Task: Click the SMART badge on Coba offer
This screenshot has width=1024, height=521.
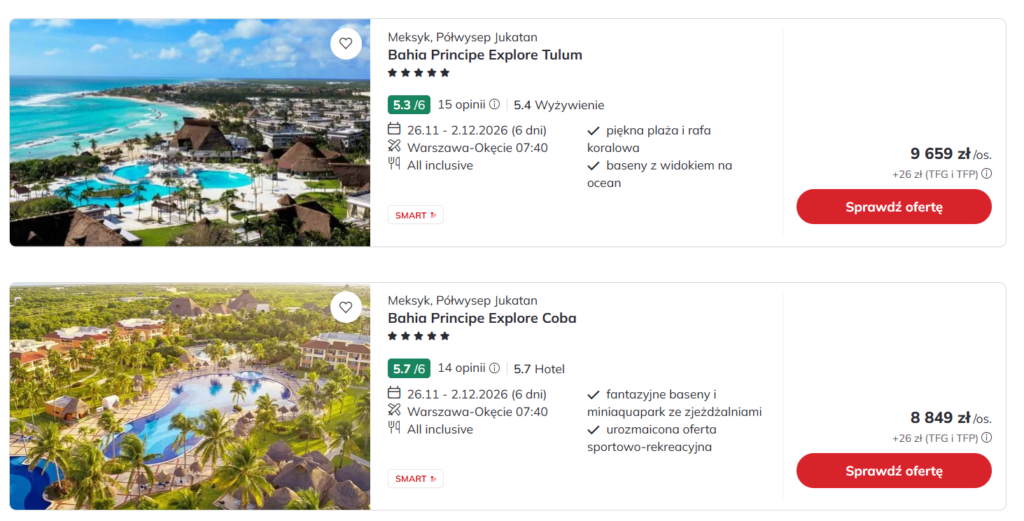Action: pos(415,479)
